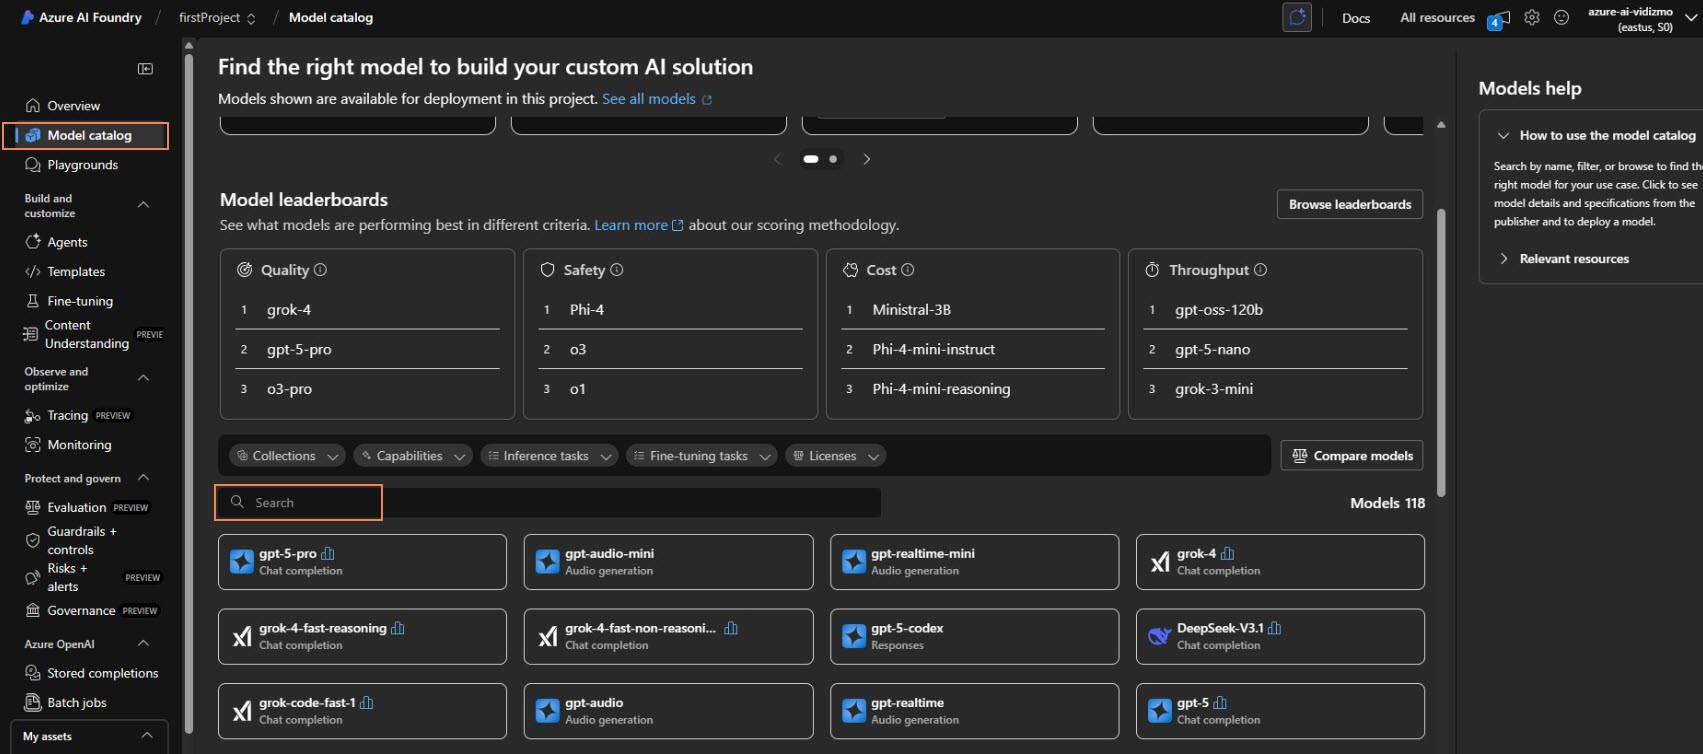This screenshot has height=754, width=1703.
Task: Click the info icon next to Throughput
Action: (x=1260, y=270)
